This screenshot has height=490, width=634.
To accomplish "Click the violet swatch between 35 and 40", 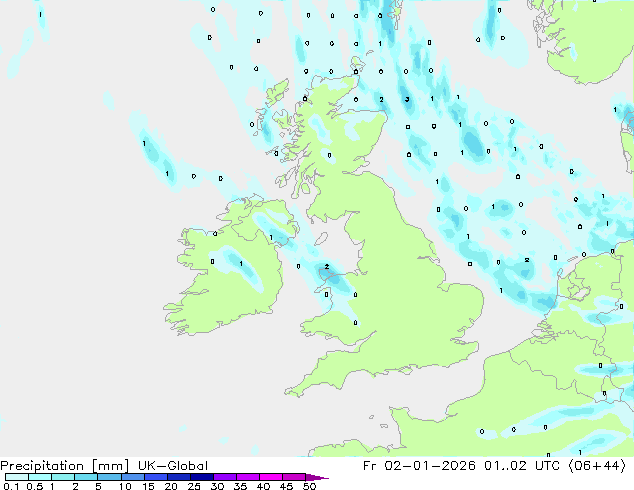I will click(247, 477).
